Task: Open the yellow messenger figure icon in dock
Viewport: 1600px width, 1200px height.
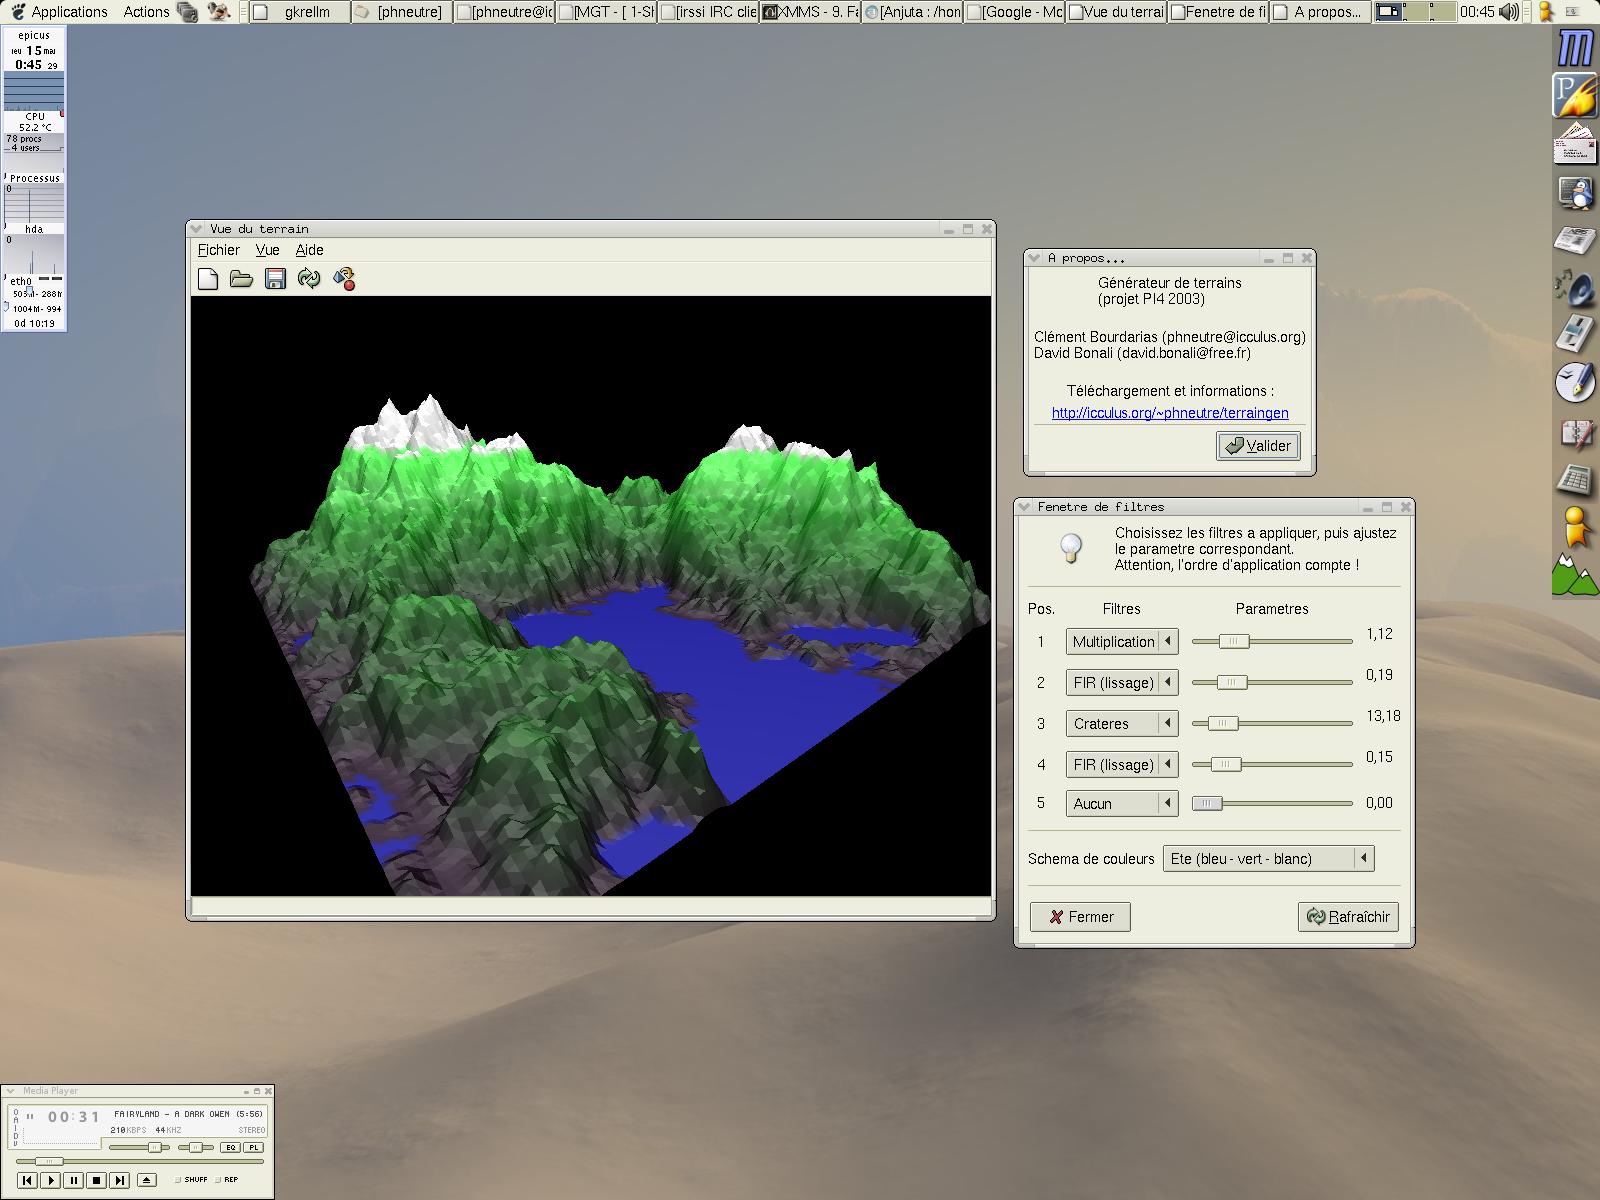Action: click(1576, 526)
